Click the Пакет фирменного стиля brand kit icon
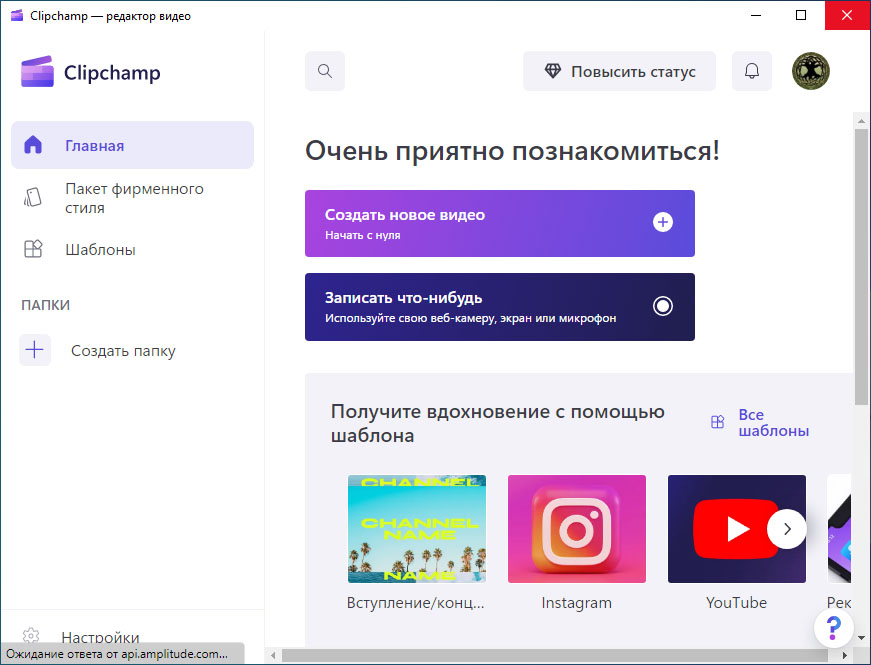The width and height of the screenshot is (871, 665). 33,197
